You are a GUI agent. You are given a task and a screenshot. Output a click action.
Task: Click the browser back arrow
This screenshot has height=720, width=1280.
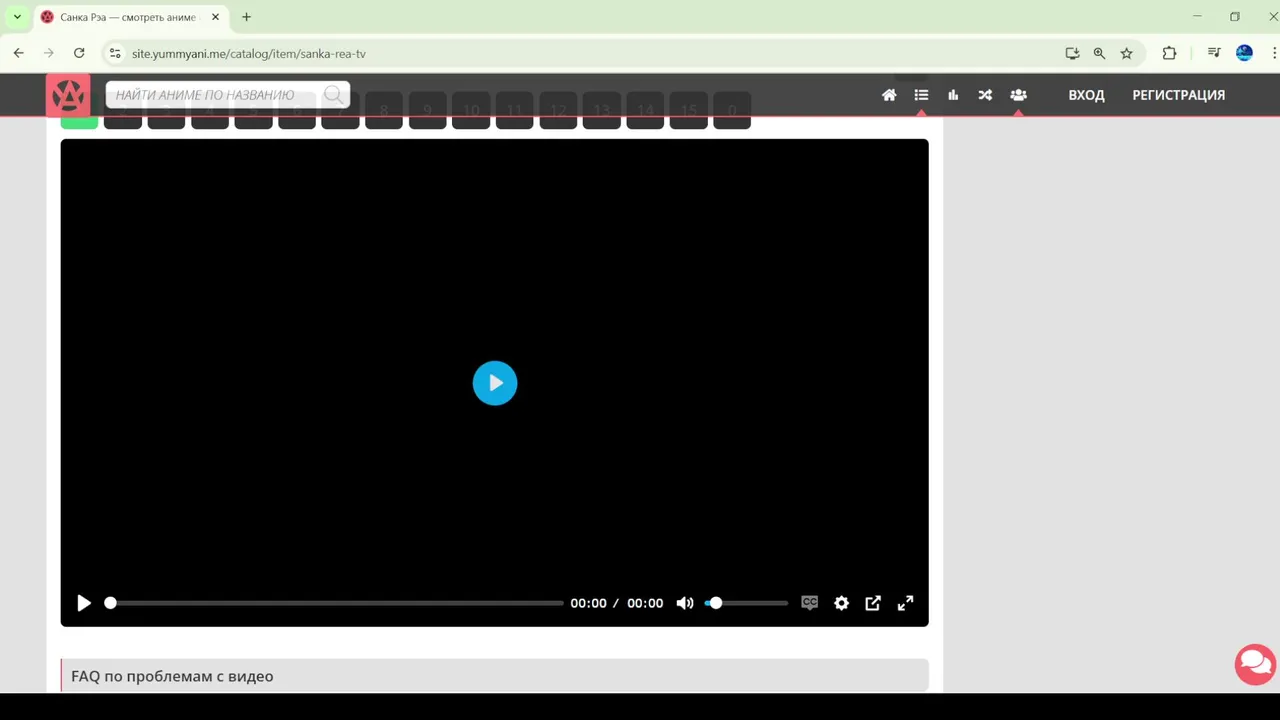pos(18,53)
